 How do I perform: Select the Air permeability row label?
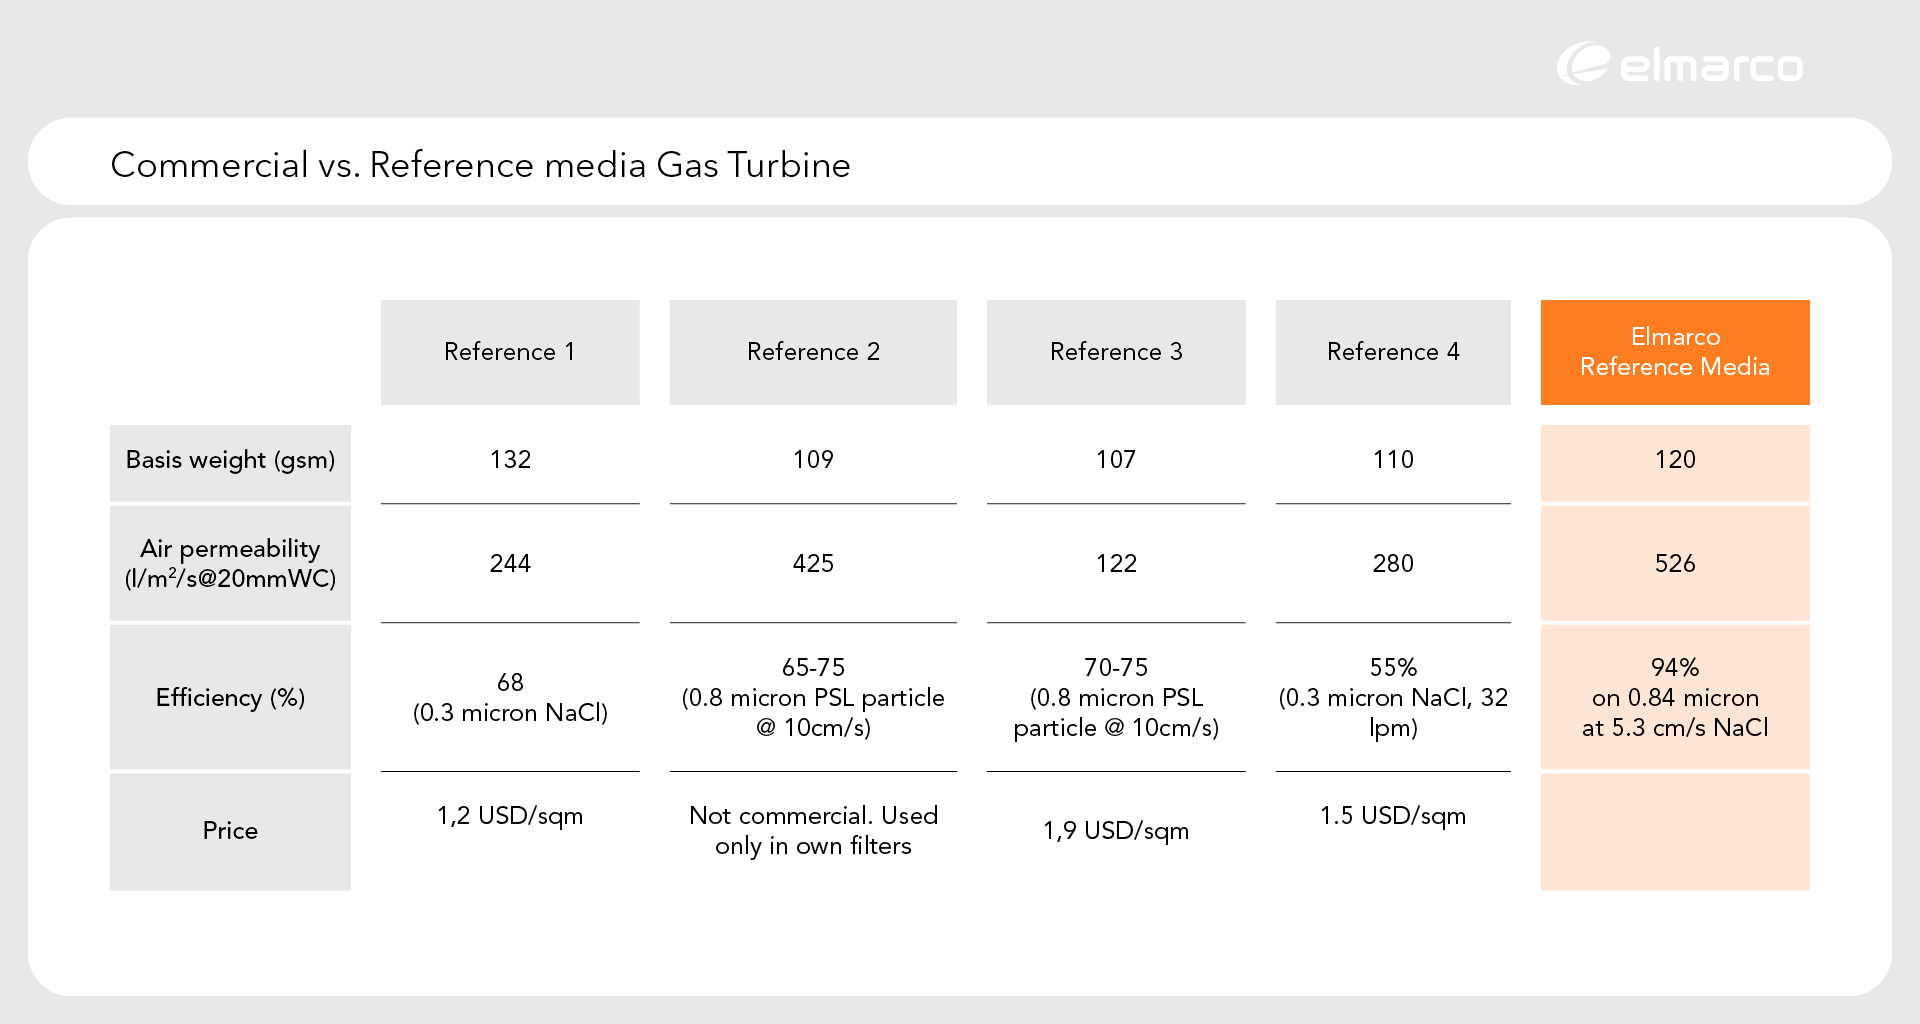(230, 563)
